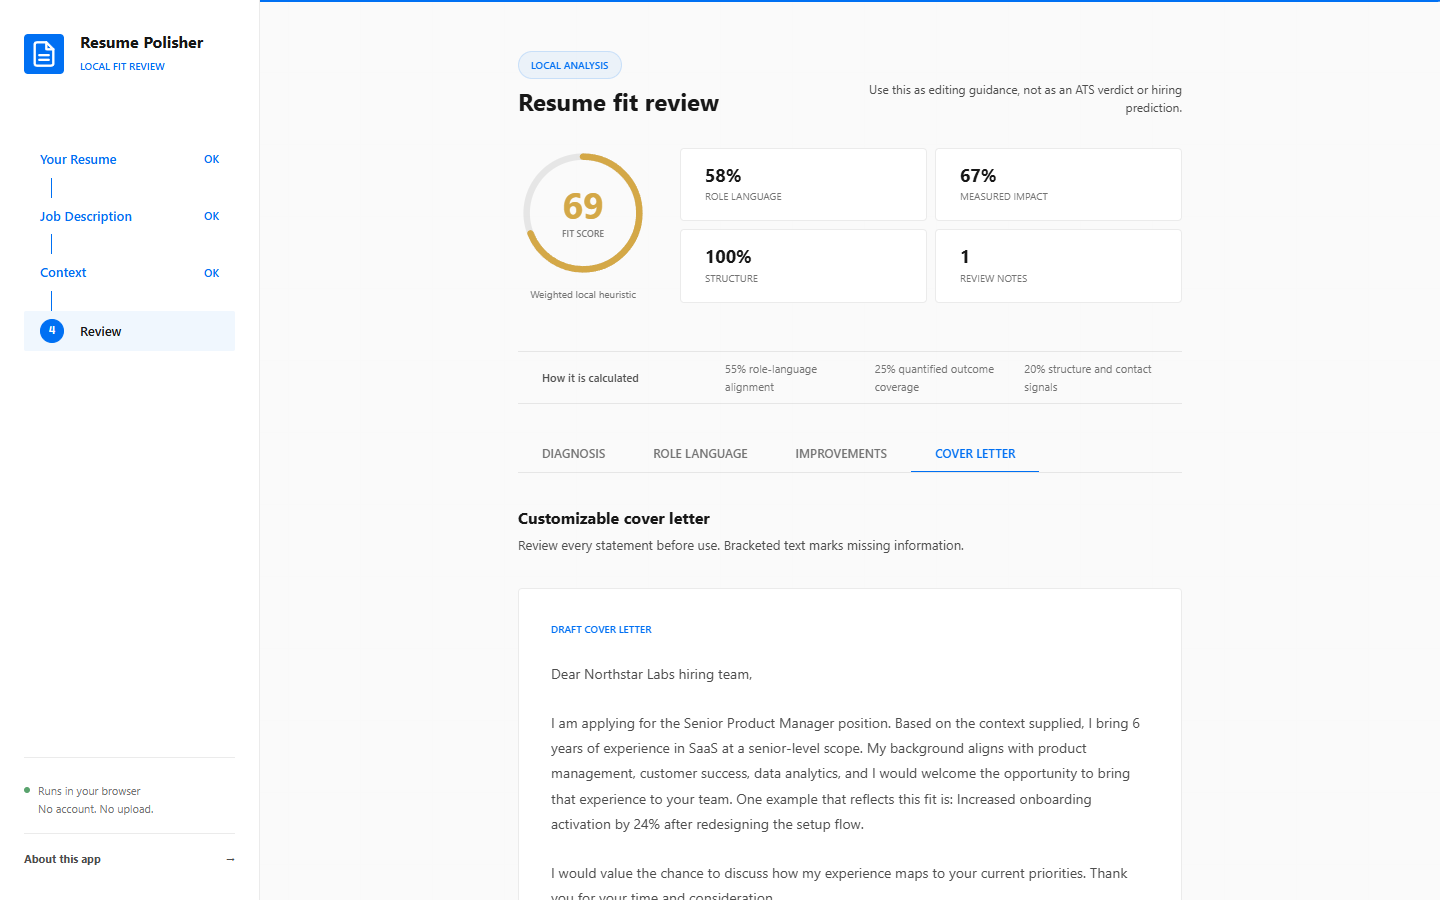
Task: Expand About this app
Action: [x=129, y=859]
